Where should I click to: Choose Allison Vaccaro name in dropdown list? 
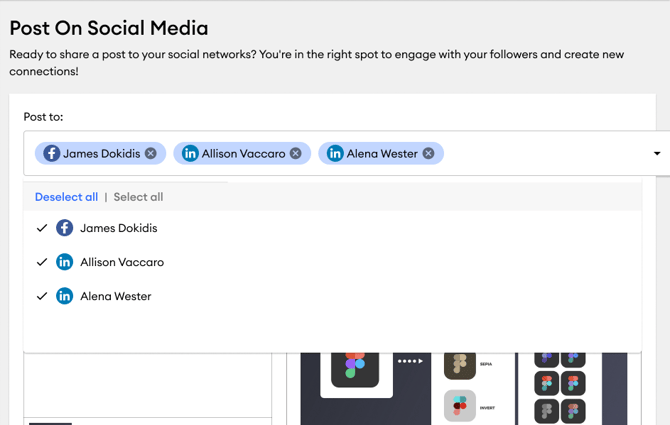coord(122,262)
